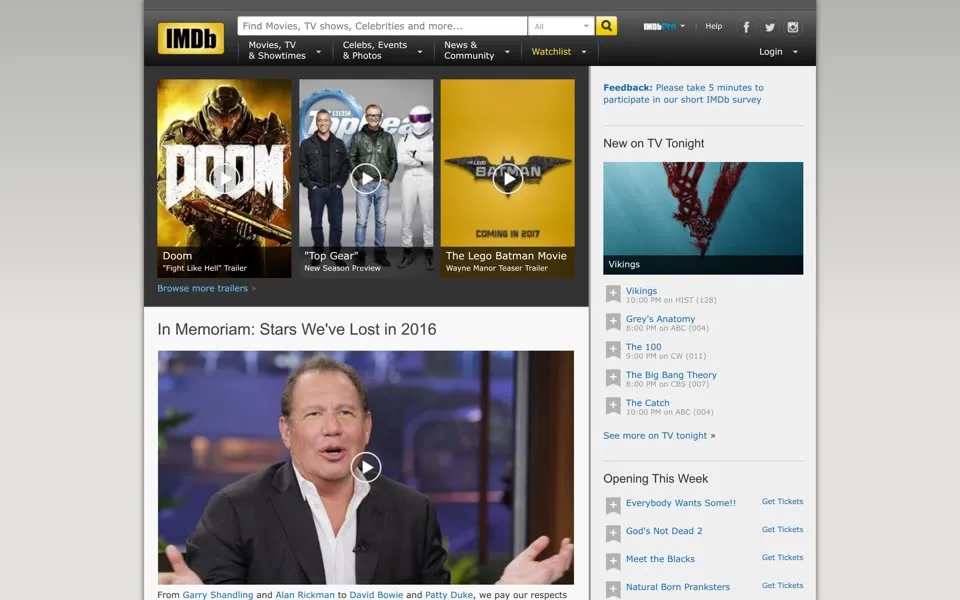
Task: Click the IMDb logo
Action: [x=190, y=39]
